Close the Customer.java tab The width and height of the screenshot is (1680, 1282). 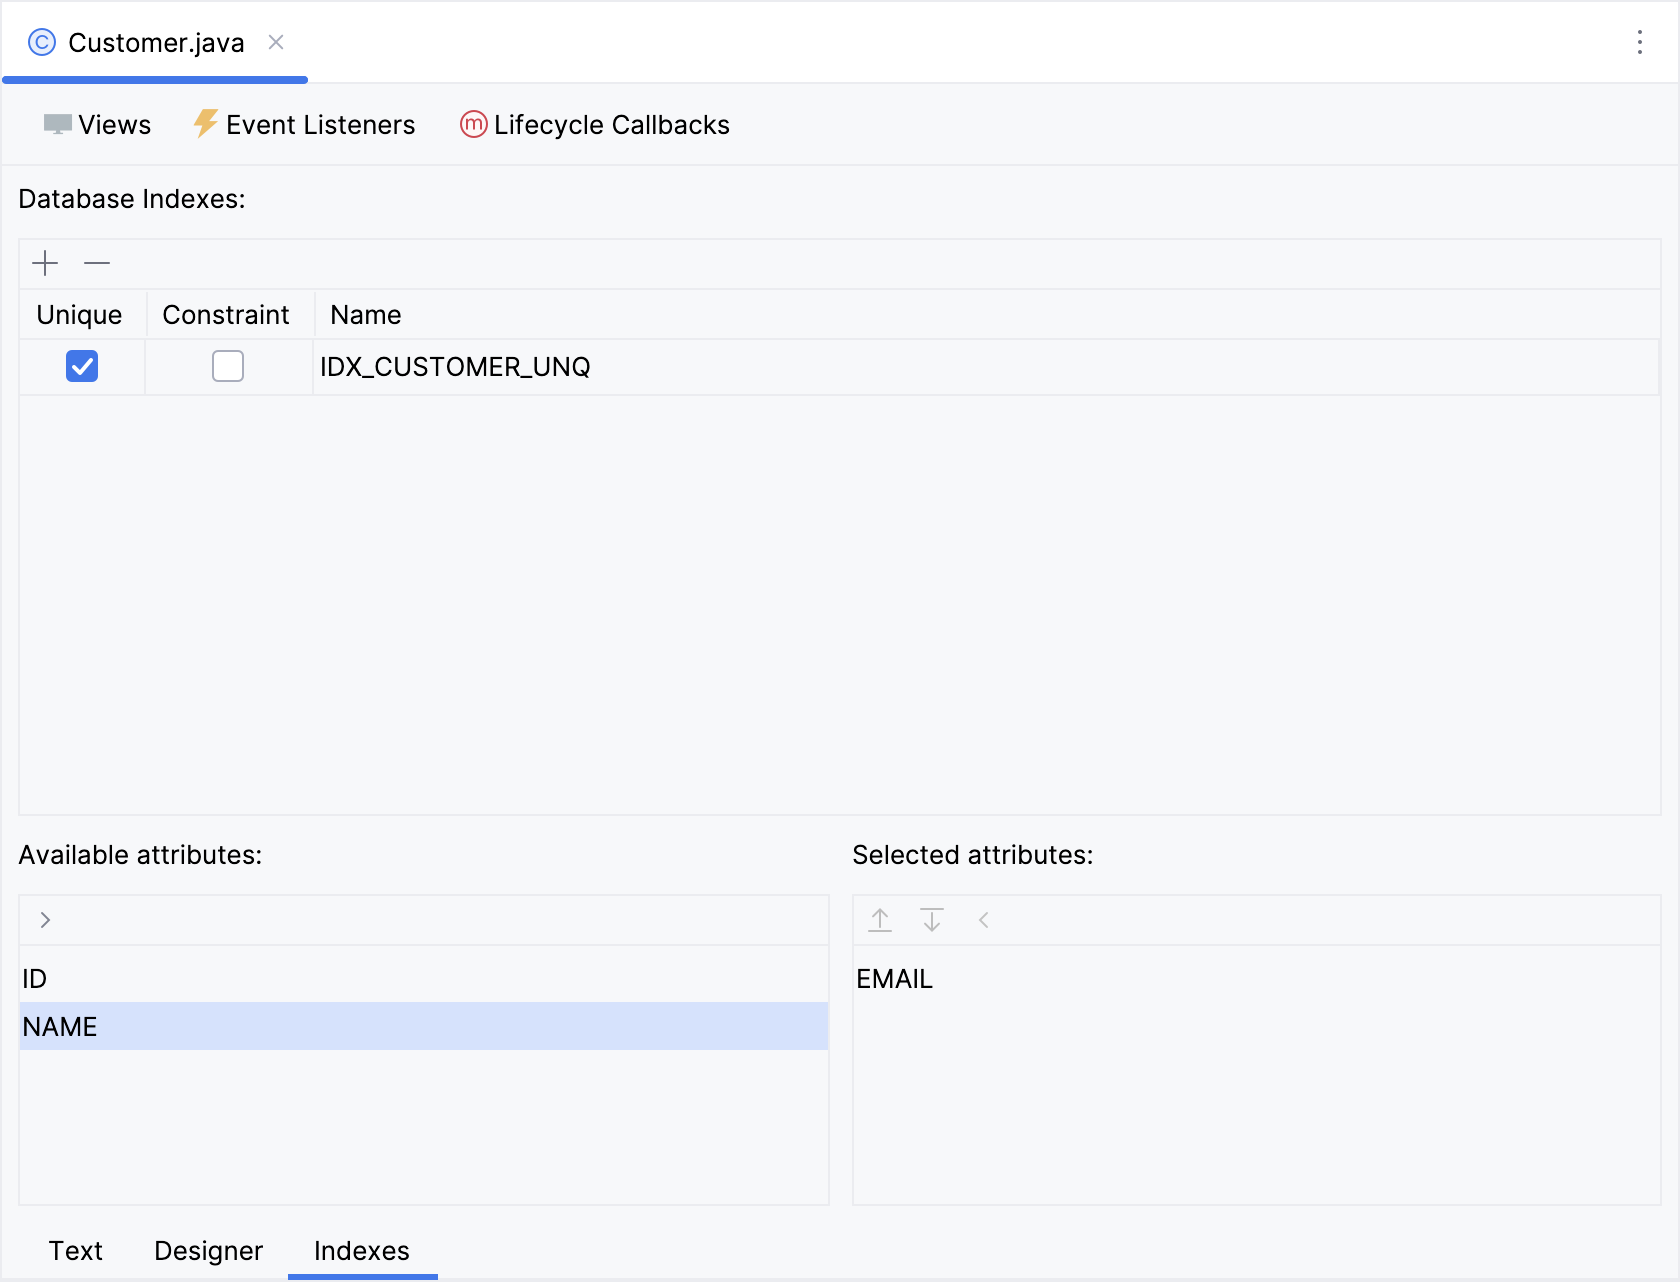pos(276,42)
